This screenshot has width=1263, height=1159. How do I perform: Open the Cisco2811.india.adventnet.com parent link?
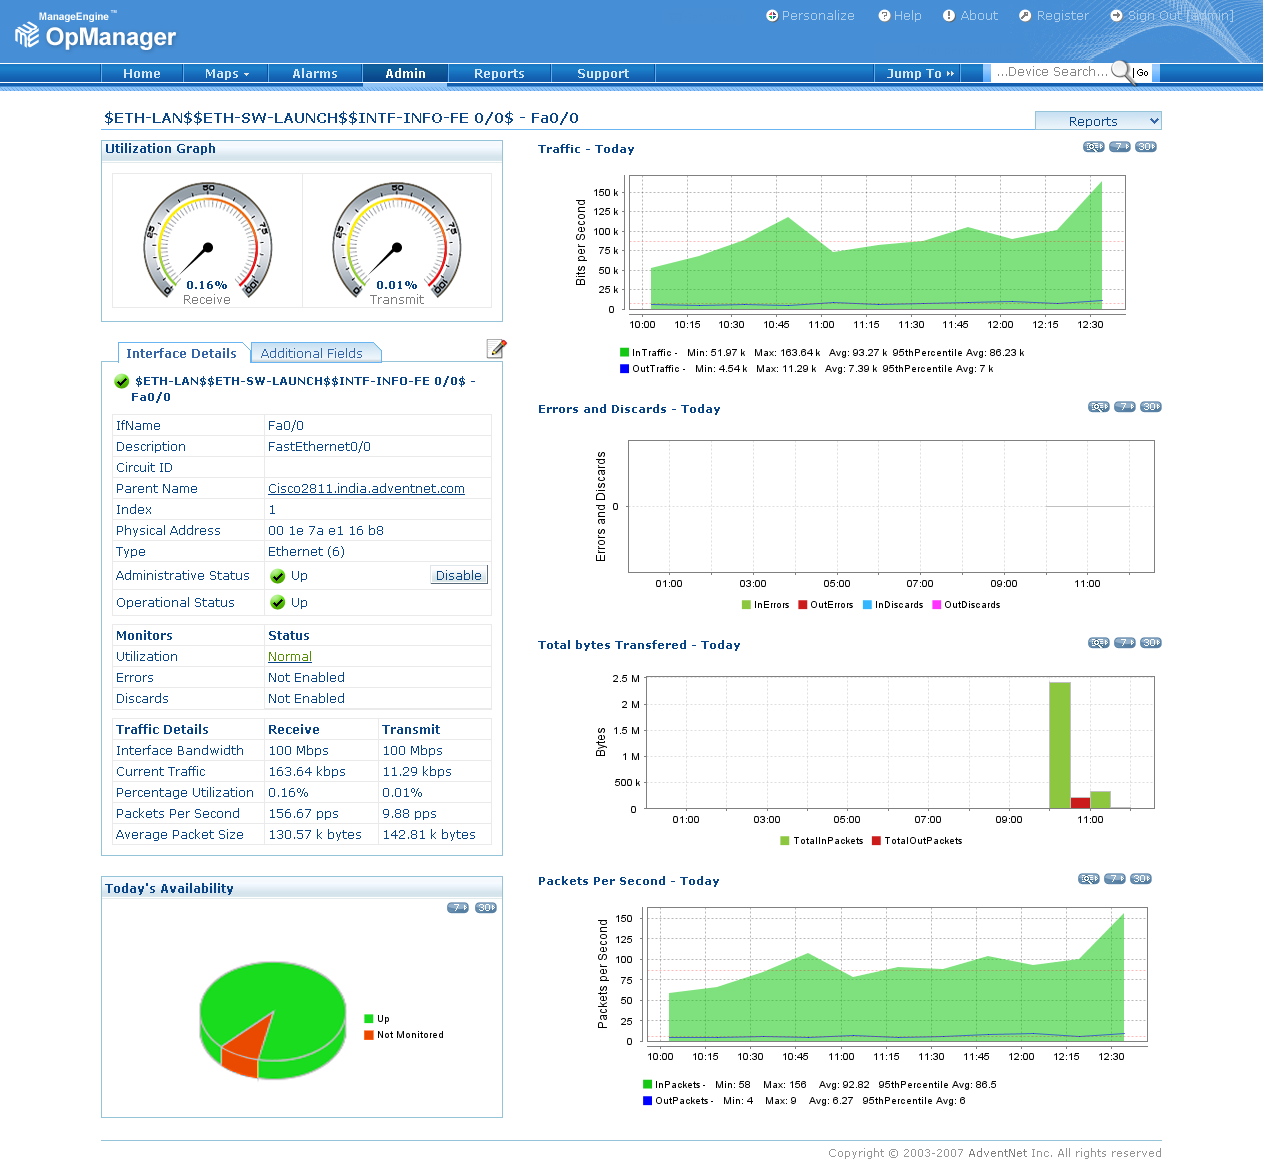coord(366,489)
